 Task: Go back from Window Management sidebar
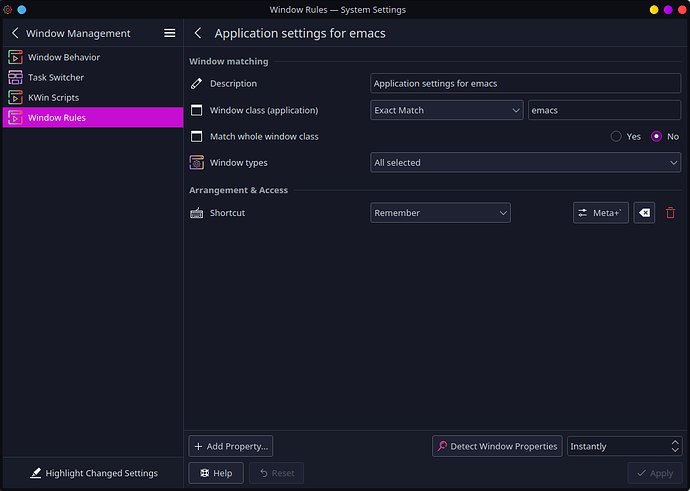(15, 33)
